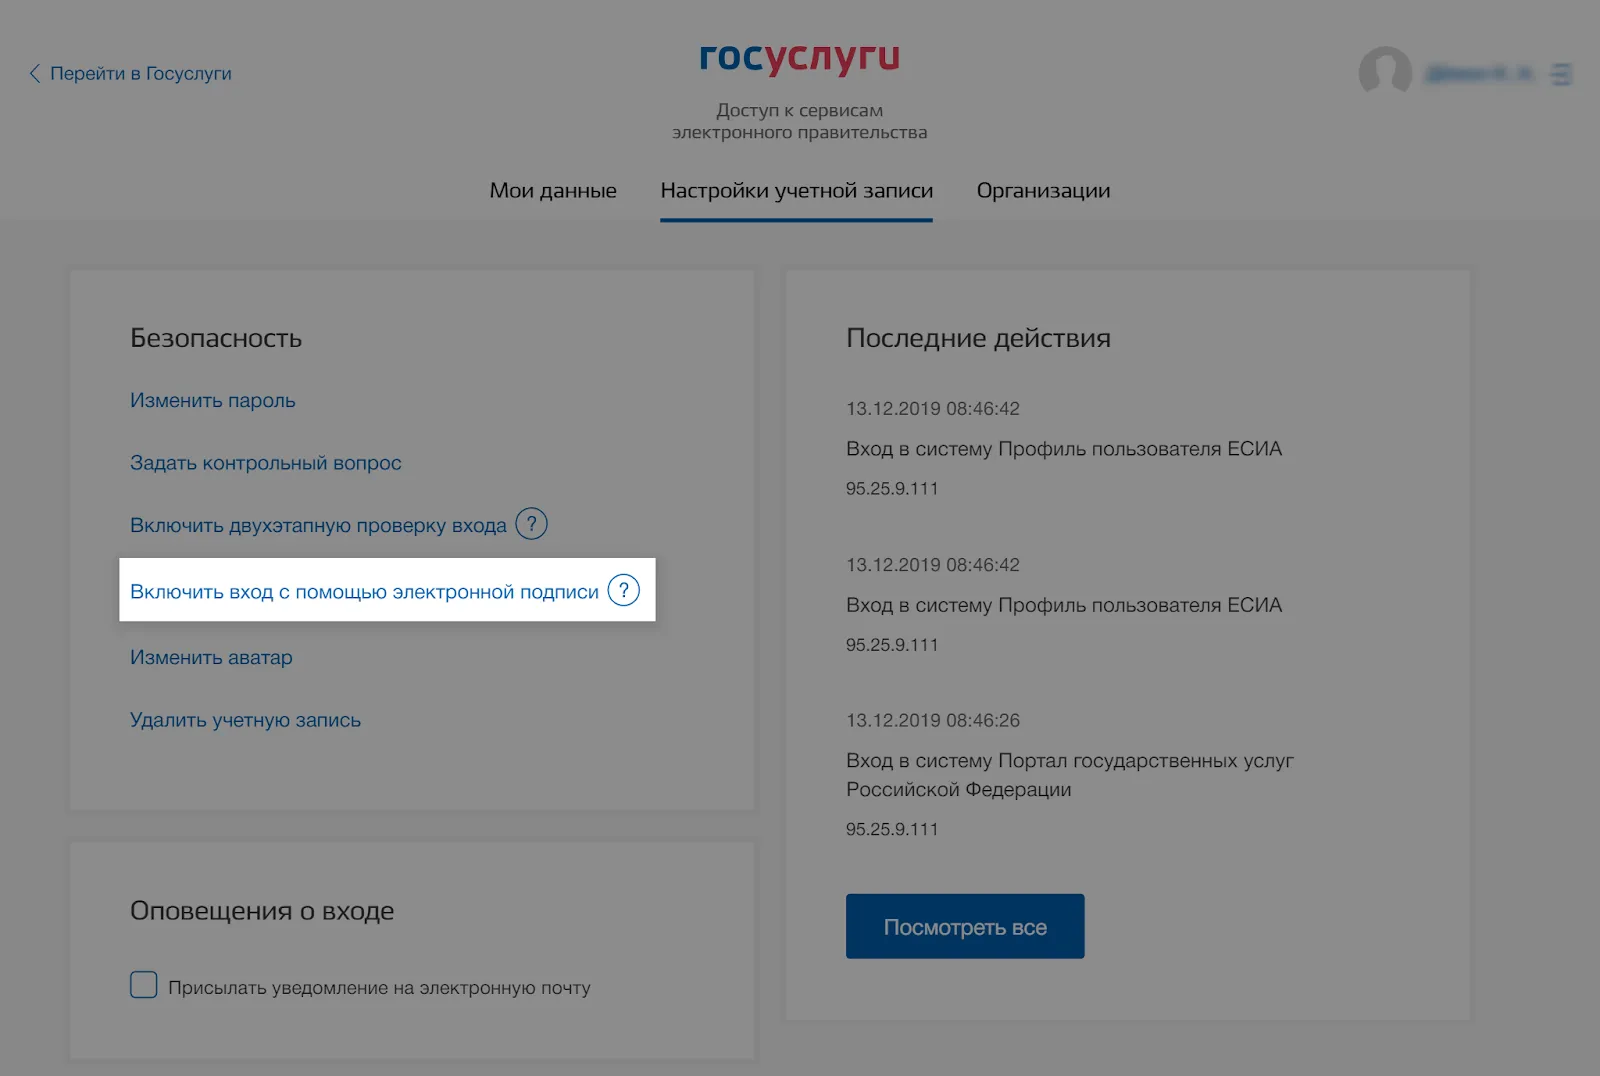Click the Безопасность heading

pos(216,338)
